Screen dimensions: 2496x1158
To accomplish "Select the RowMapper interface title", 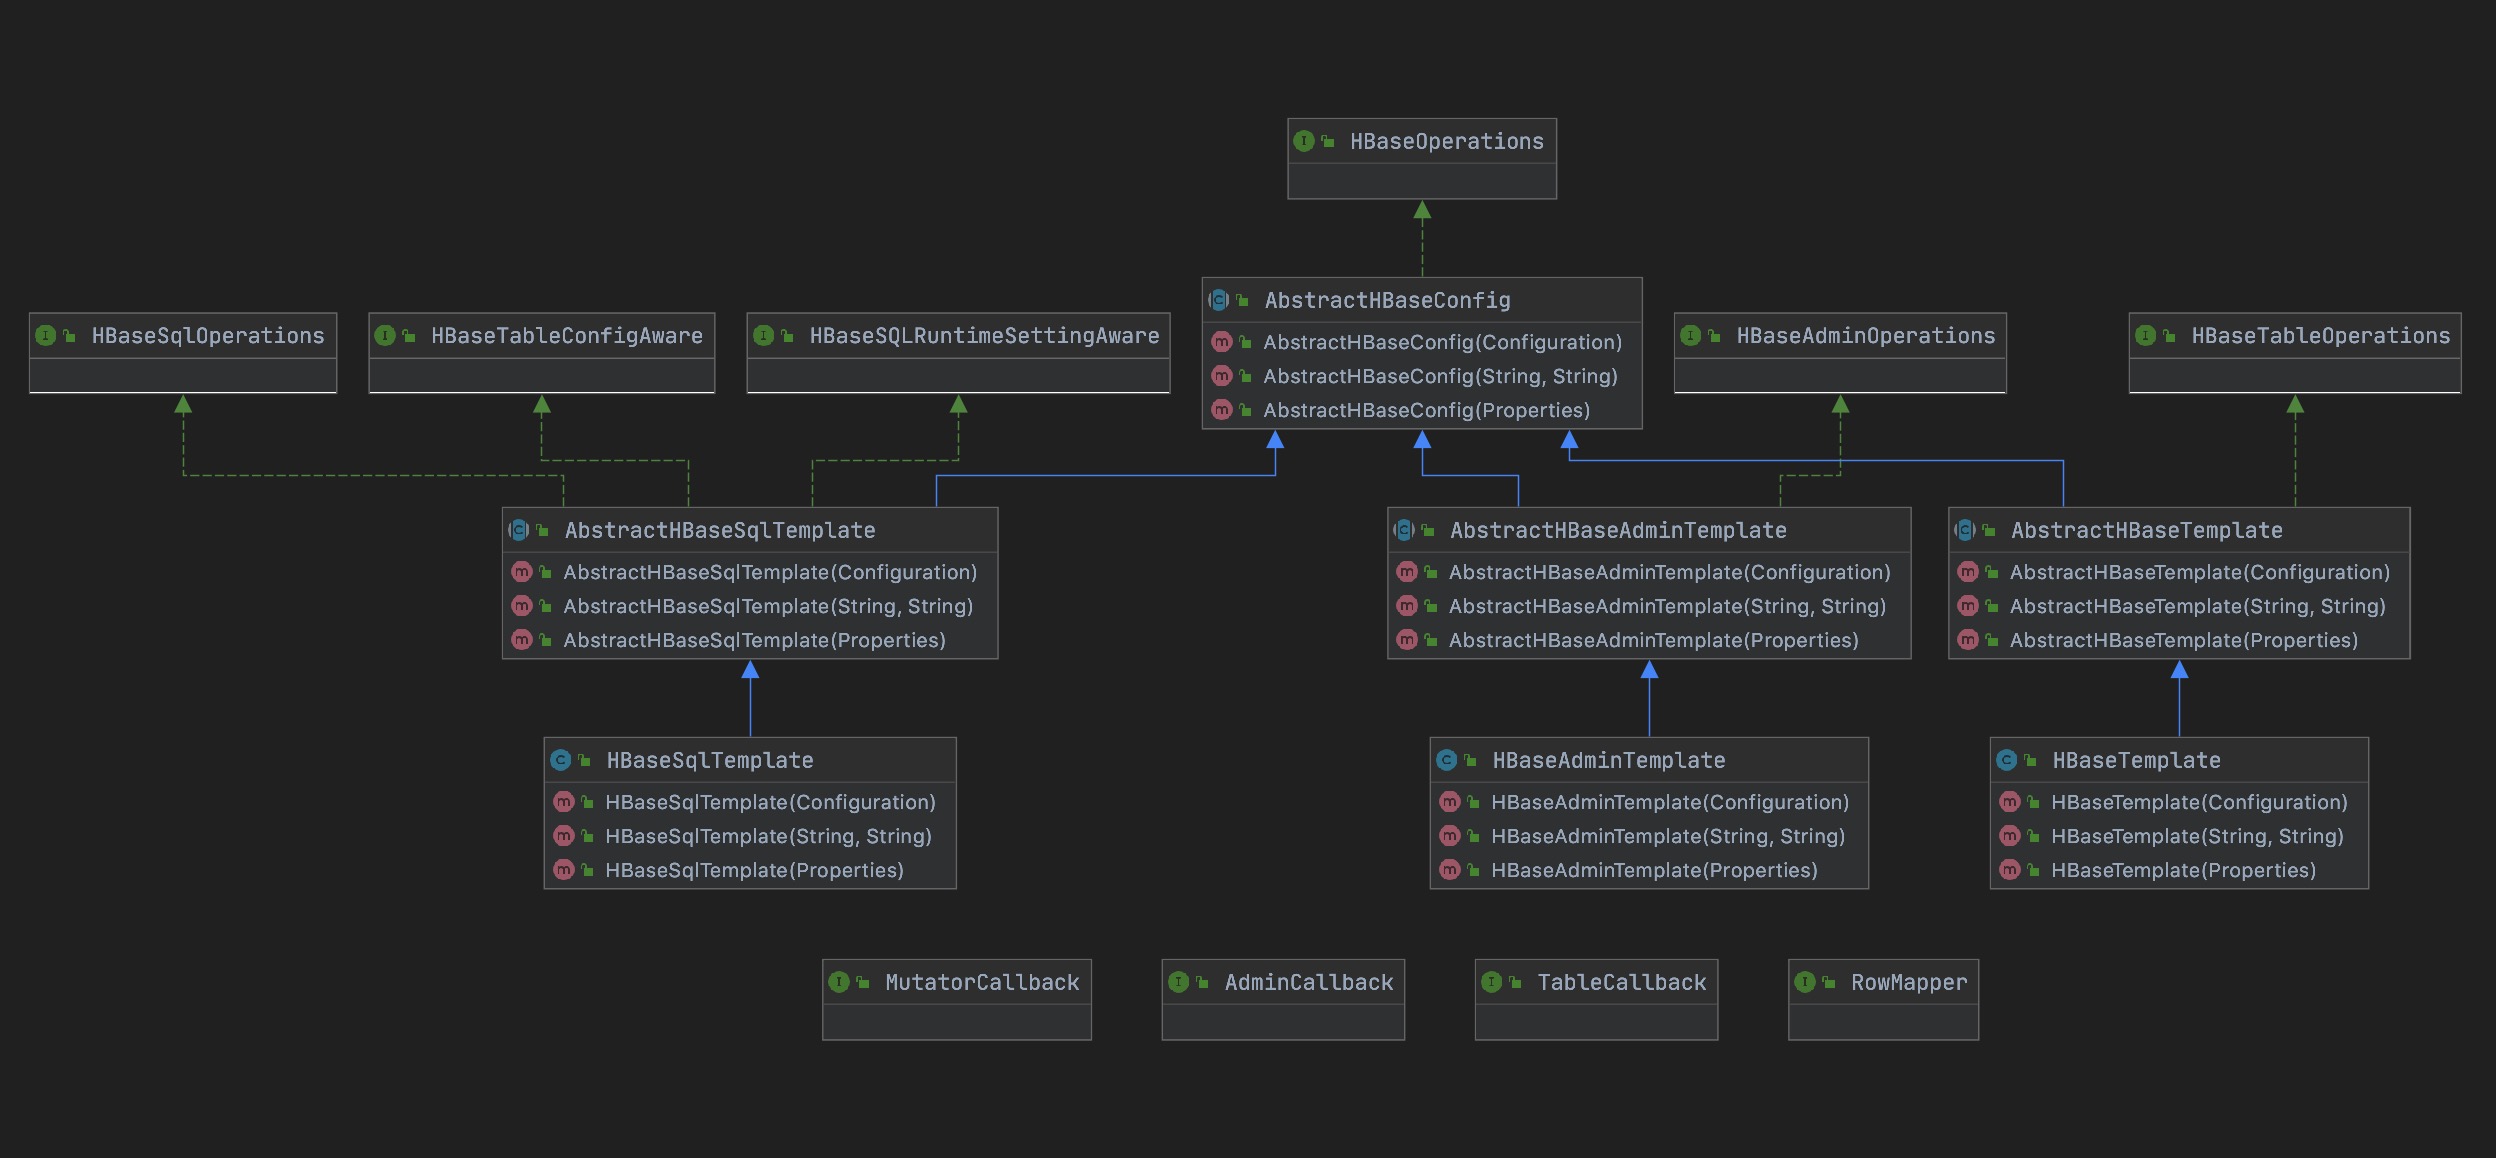I will [x=1908, y=982].
